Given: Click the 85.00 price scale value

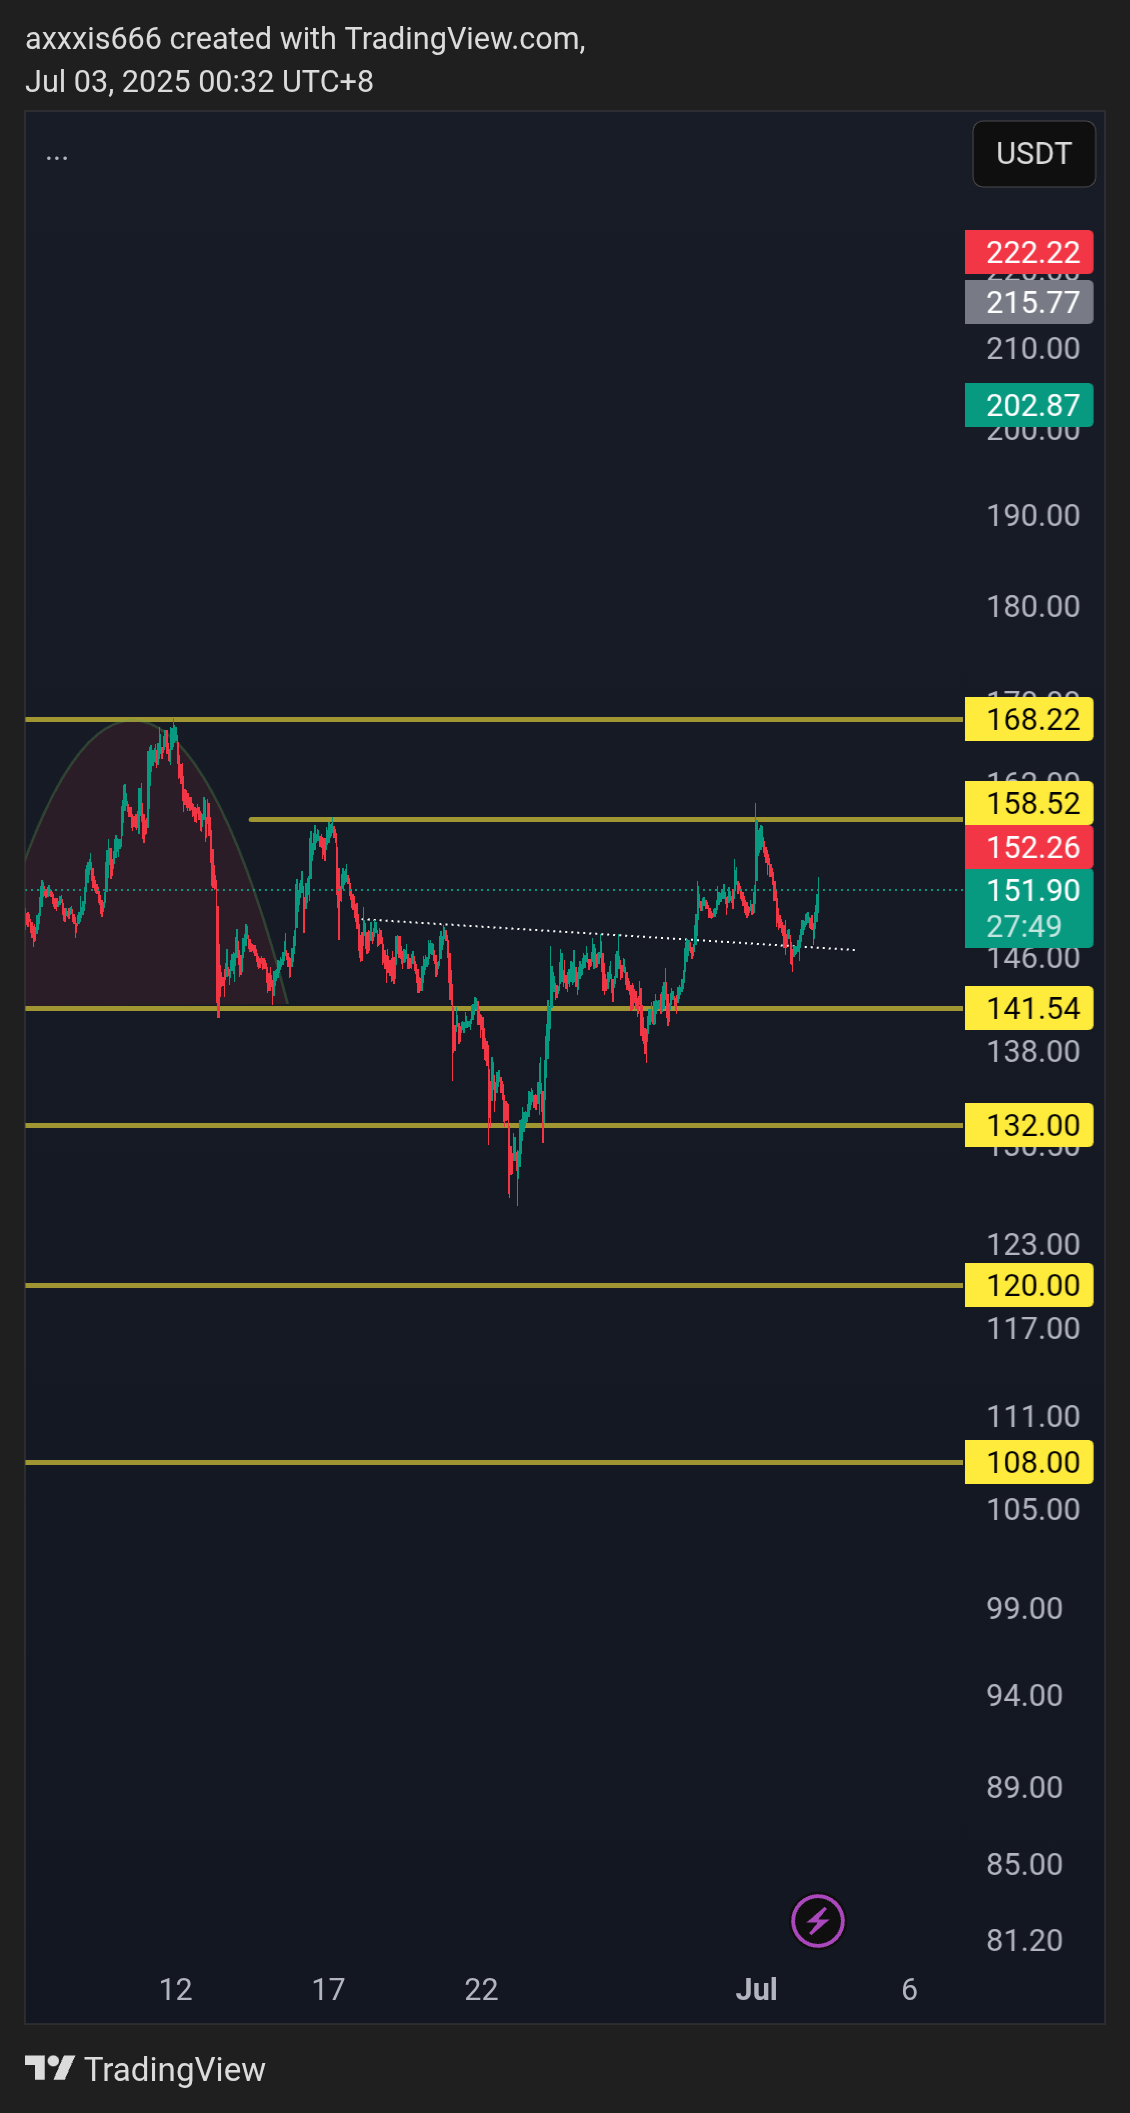Looking at the screenshot, I should 1024,1864.
